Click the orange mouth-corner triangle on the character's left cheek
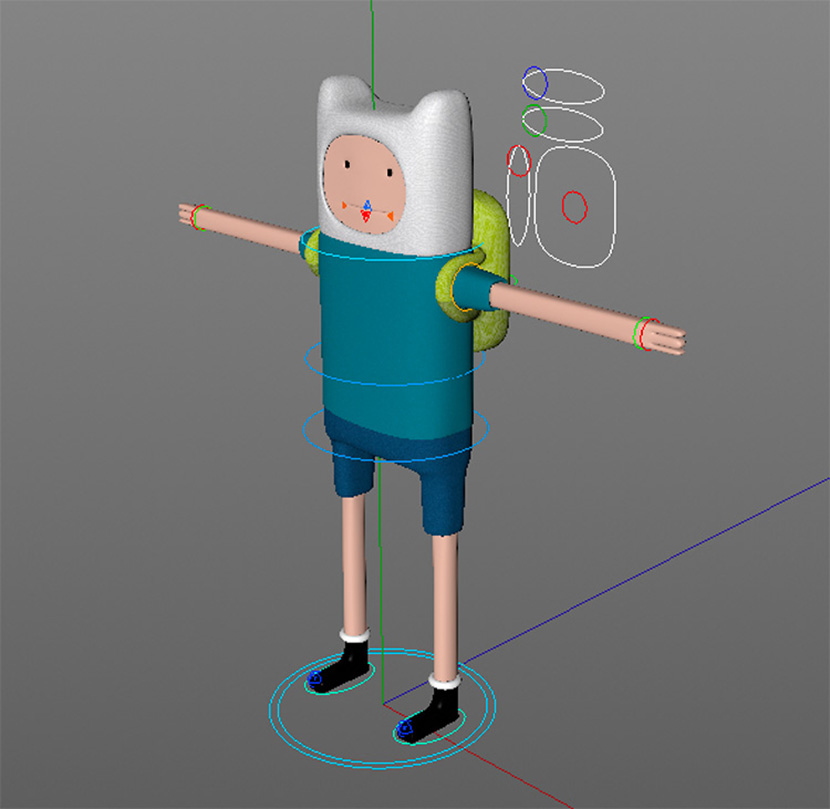The image size is (830, 809). [x=390, y=216]
